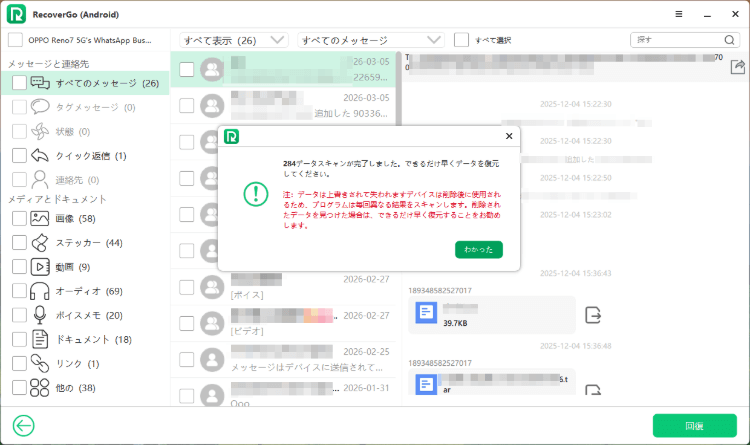Toggle the すべて選択 checkbox
This screenshot has height=445, width=750.
(461, 40)
